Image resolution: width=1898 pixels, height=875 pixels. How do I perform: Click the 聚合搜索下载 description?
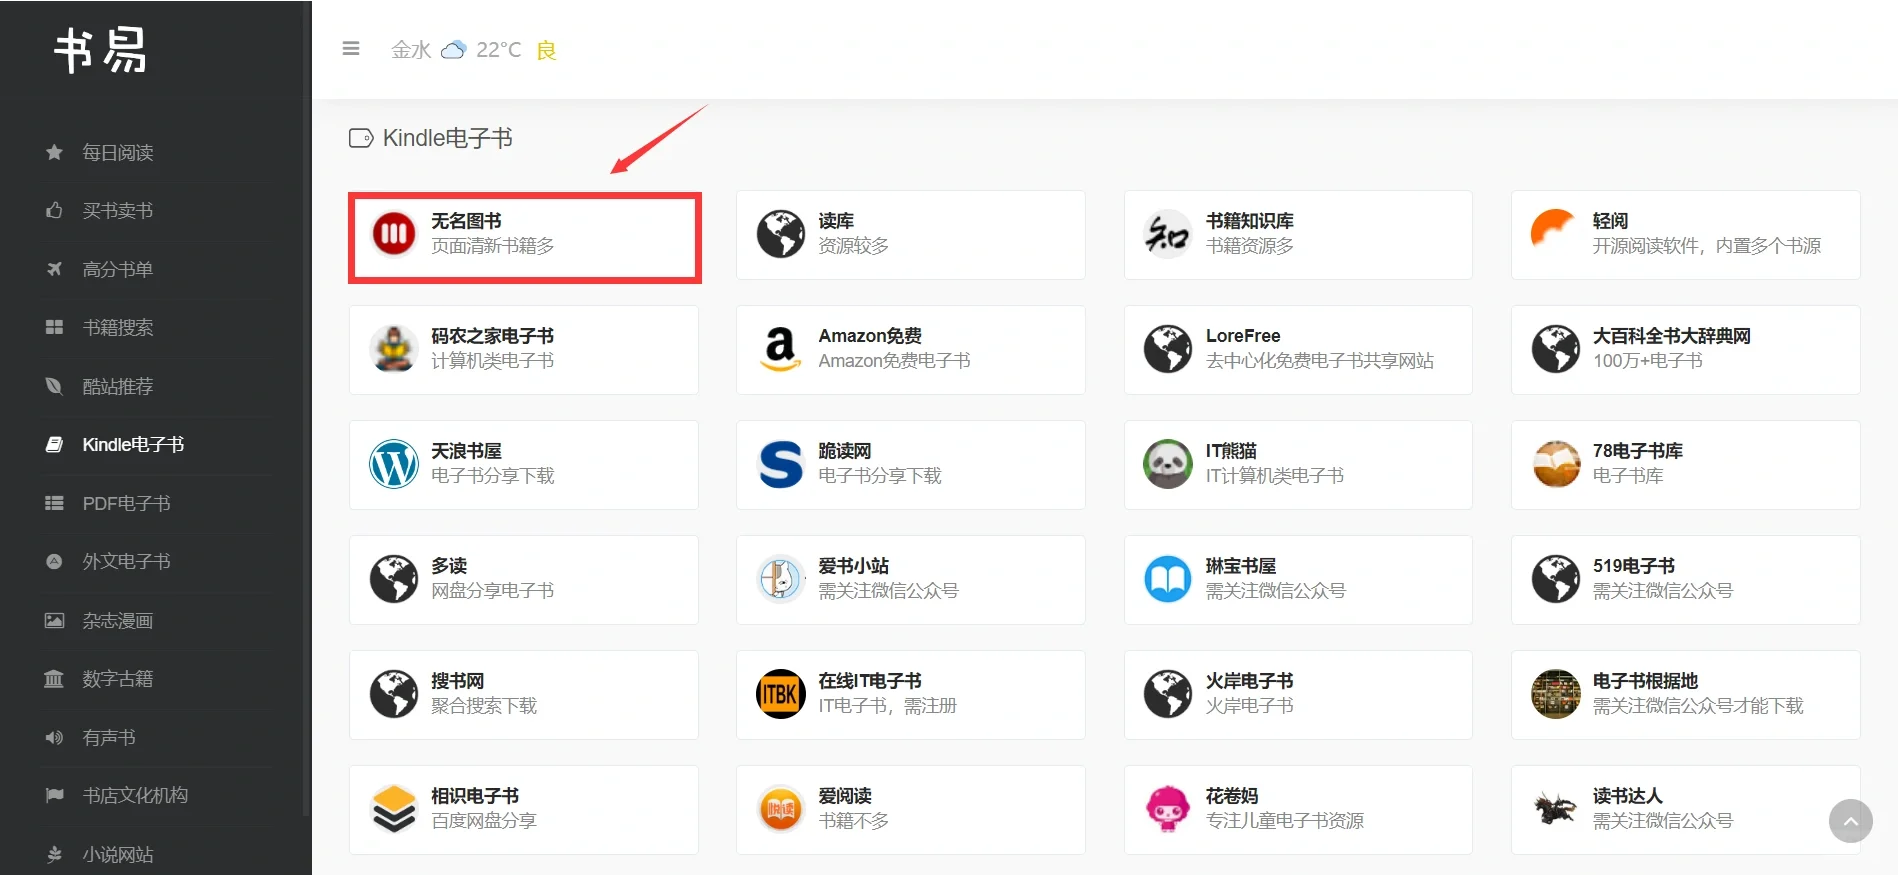pos(484,706)
